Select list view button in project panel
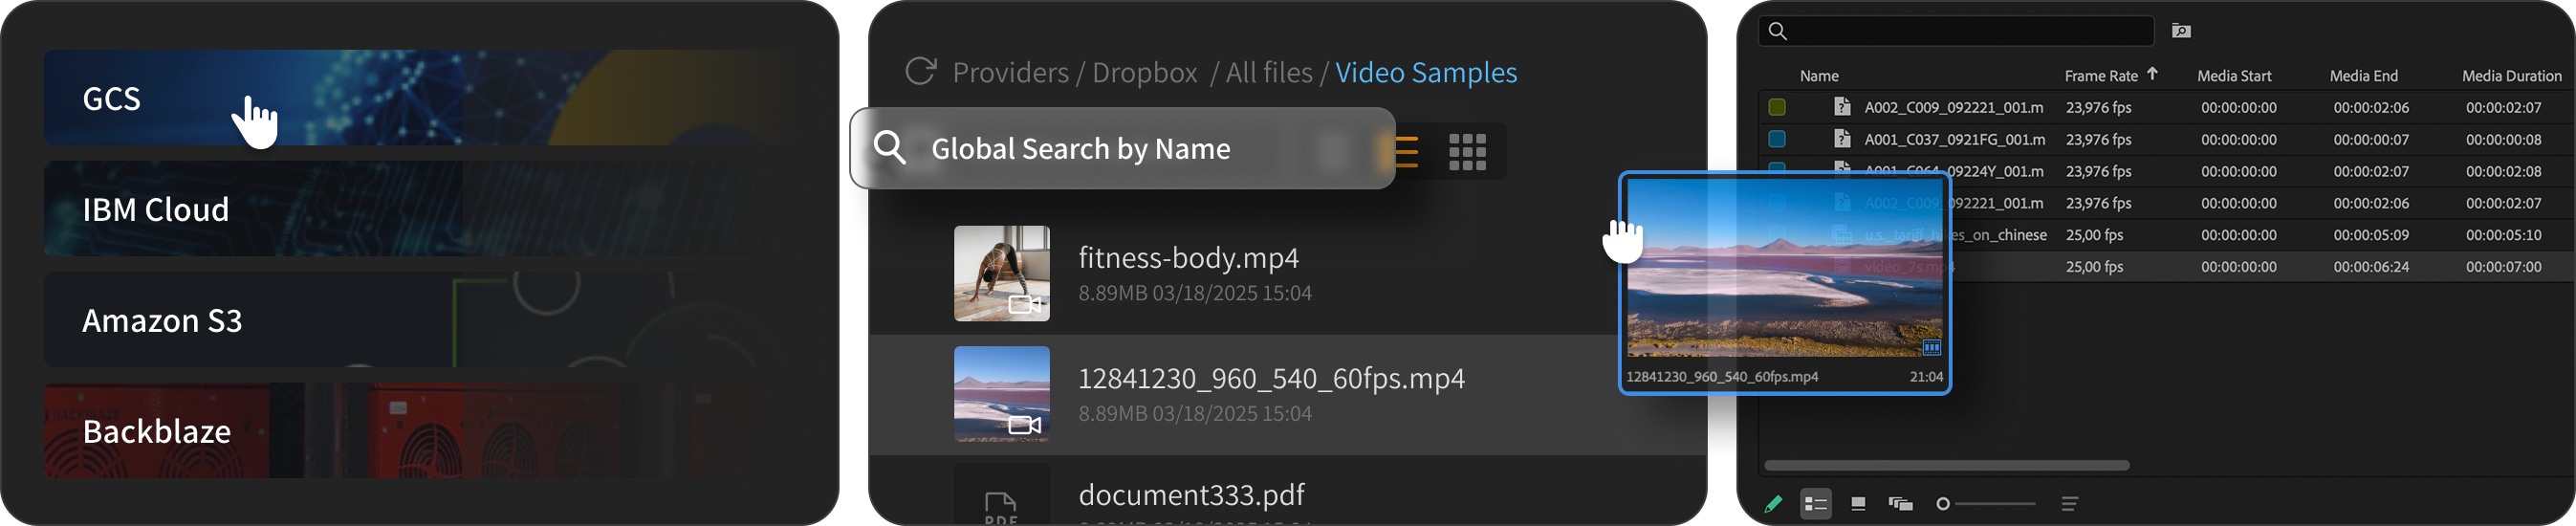The image size is (2576, 526). point(1815,504)
